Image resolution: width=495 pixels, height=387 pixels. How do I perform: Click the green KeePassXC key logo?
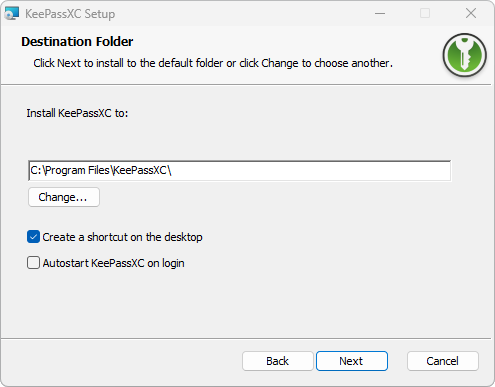[464, 55]
